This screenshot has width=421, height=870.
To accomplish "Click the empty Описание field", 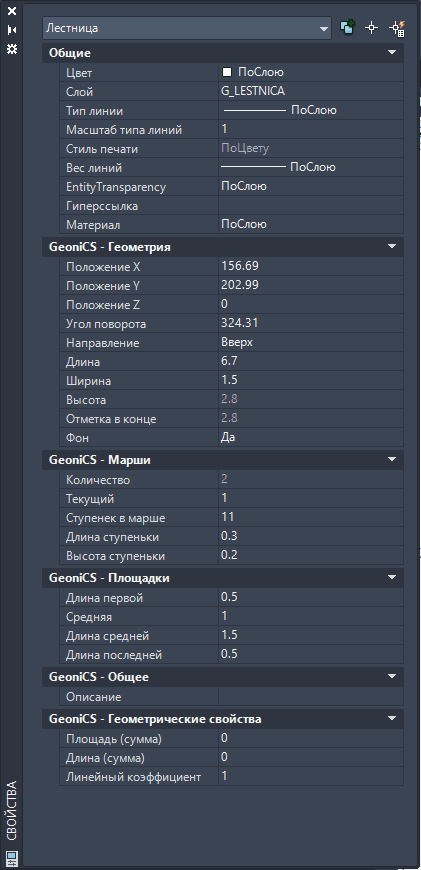I will (x=311, y=696).
